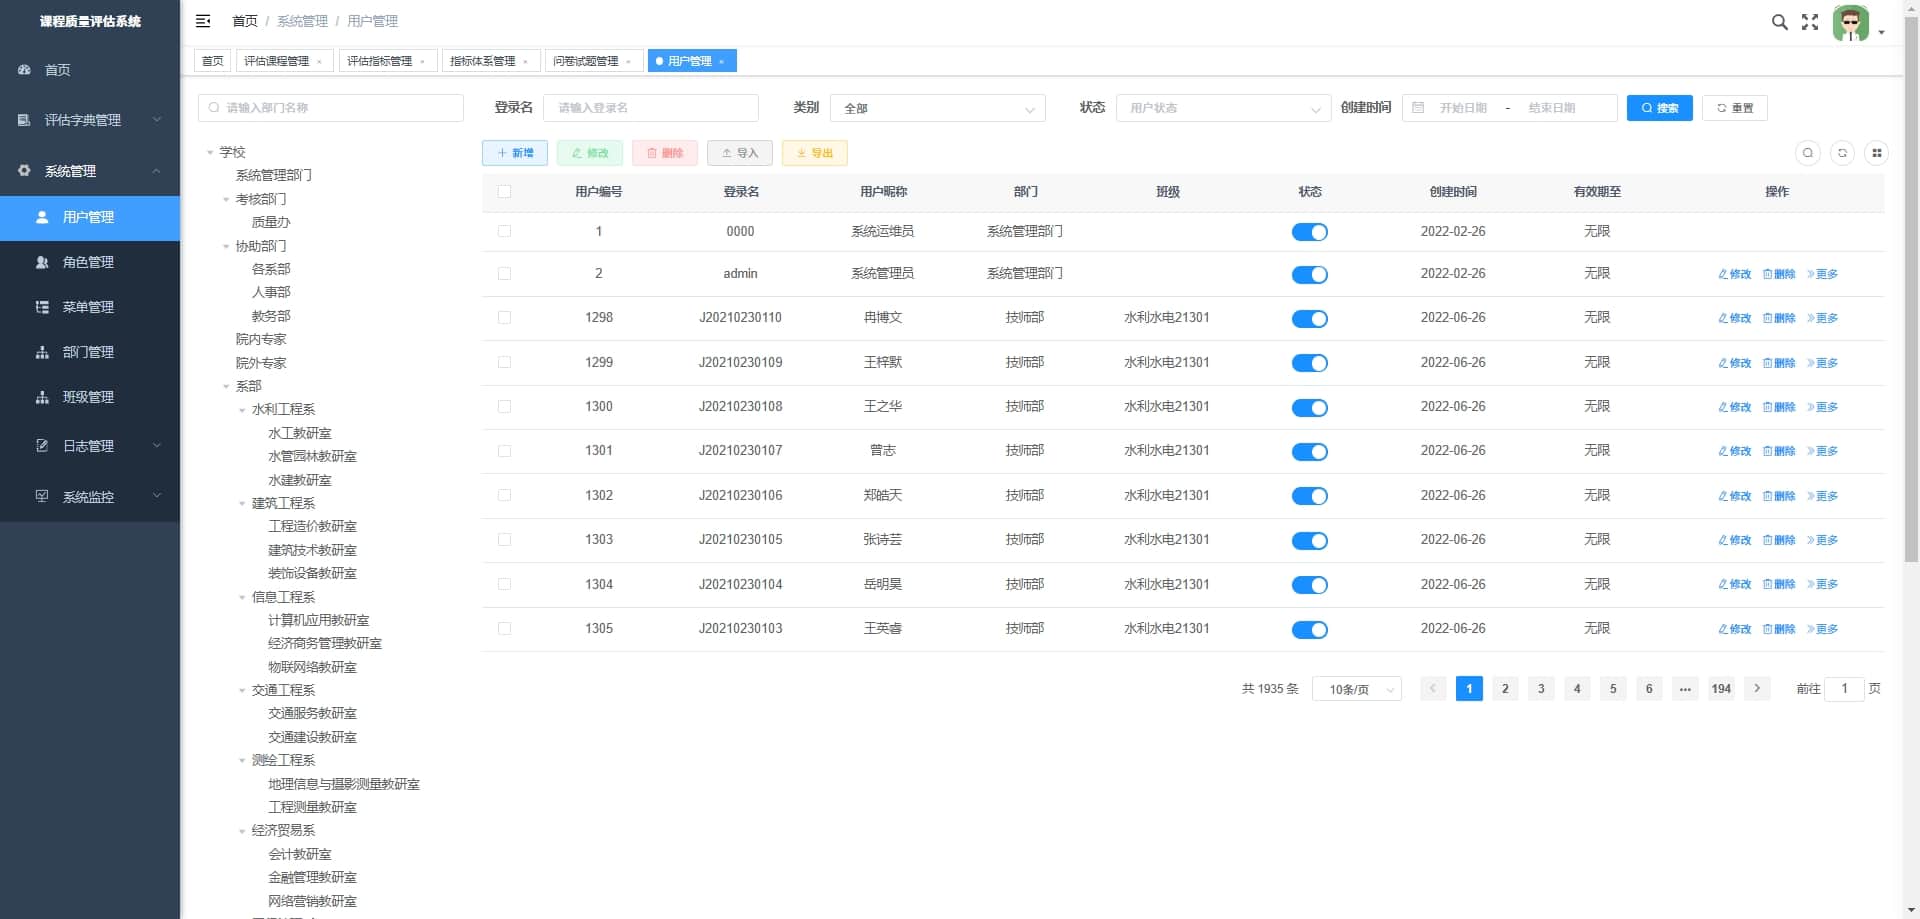Collapse the 水利工程系 tree node

242,410
